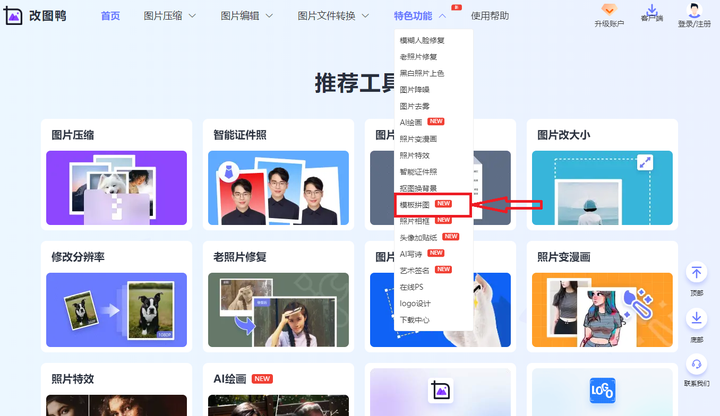Open the 图片改大小 card thumbnail
The height and width of the screenshot is (416, 720).
602,188
